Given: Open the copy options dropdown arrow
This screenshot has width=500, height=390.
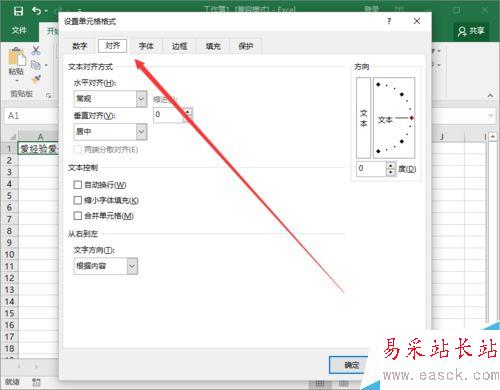Looking at the screenshot, I should point(46,65).
